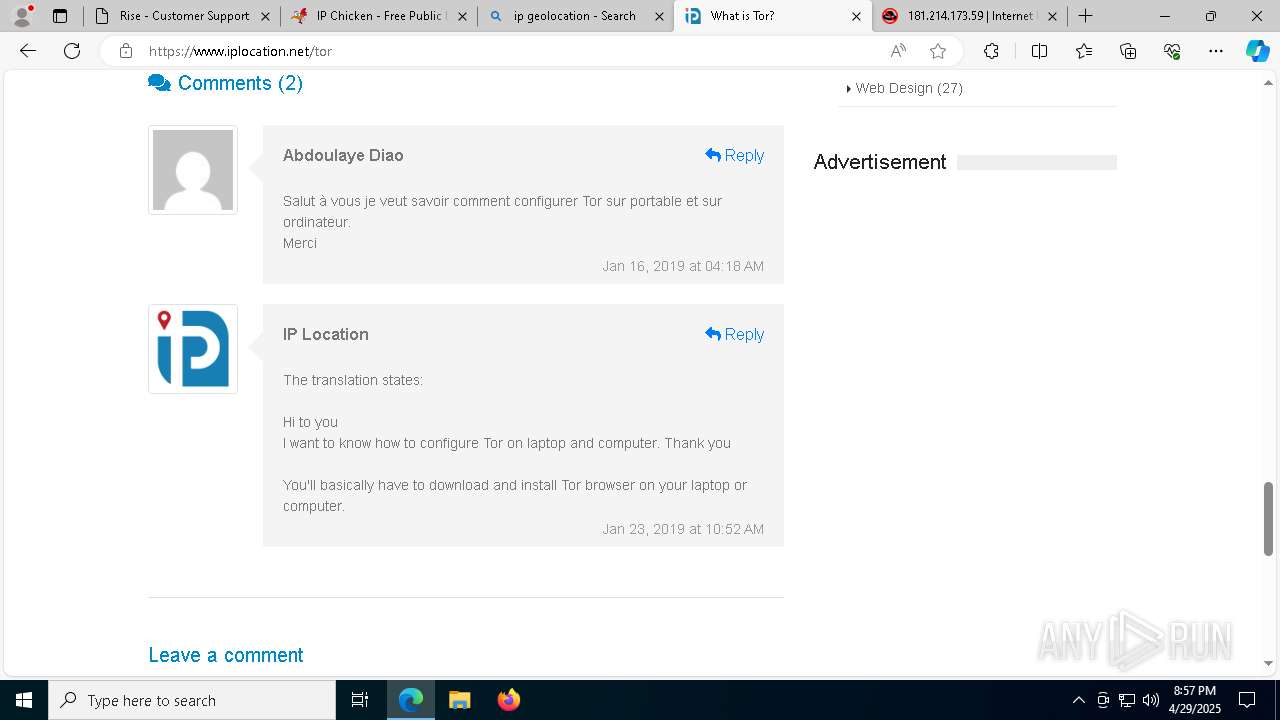Go back with the browser back arrow
This screenshot has height=720, width=1280.
coord(28,51)
